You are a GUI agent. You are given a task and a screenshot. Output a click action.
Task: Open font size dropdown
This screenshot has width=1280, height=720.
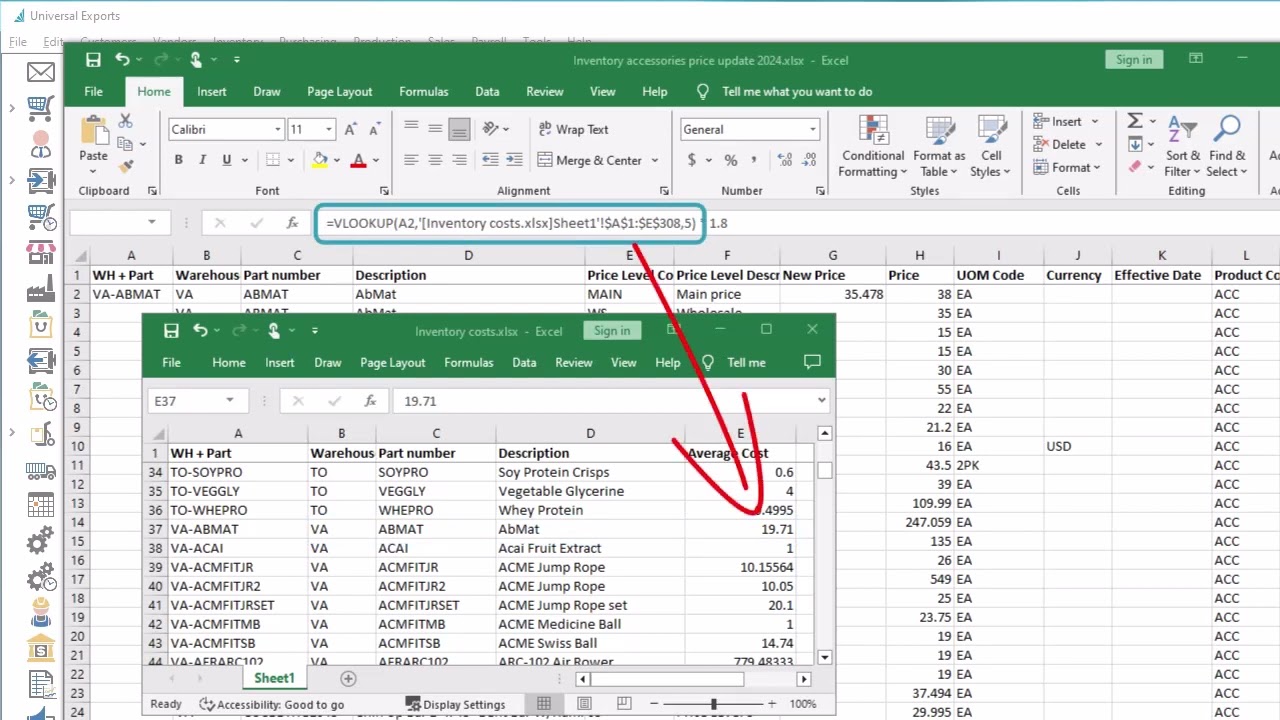click(x=328, y=129)
